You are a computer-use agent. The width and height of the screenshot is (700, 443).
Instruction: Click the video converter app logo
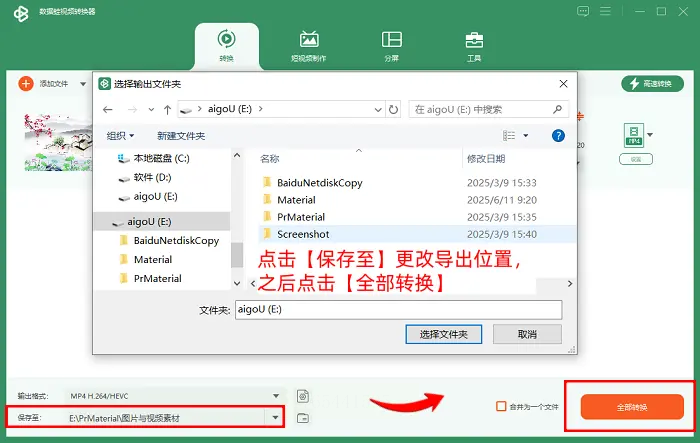pyautogui.click(x=21, y=13)
